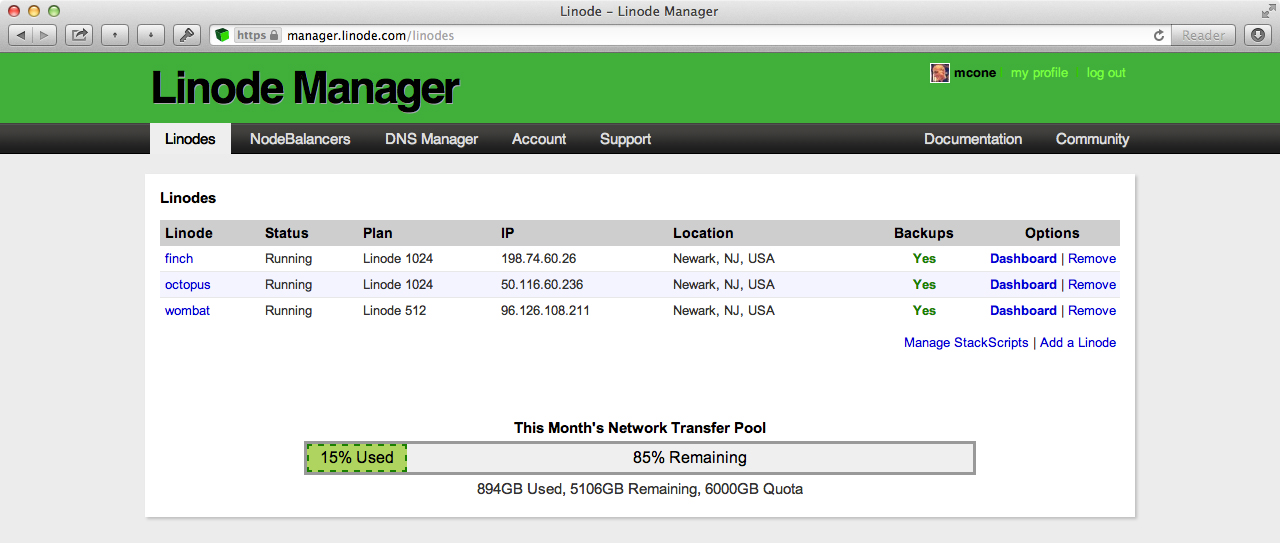
Task: Click the my profile link
Action: pos(1039,73)
